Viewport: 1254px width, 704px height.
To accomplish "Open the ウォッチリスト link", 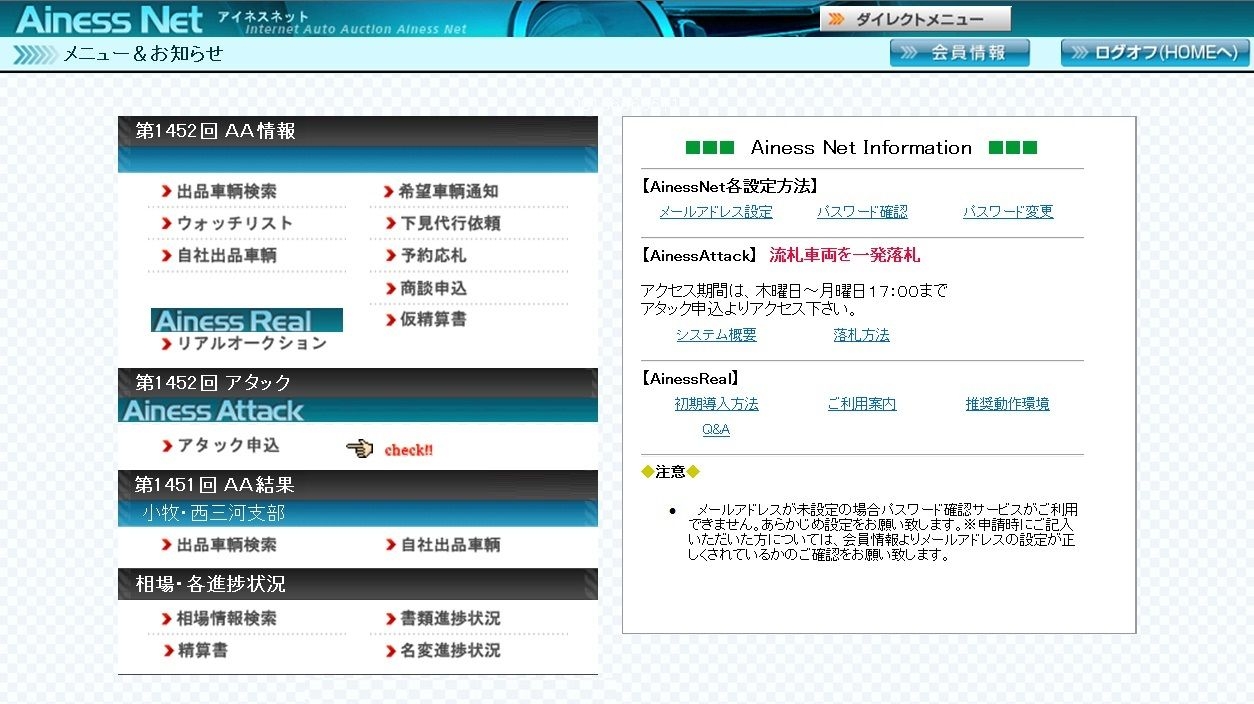I will coord(226,223).
